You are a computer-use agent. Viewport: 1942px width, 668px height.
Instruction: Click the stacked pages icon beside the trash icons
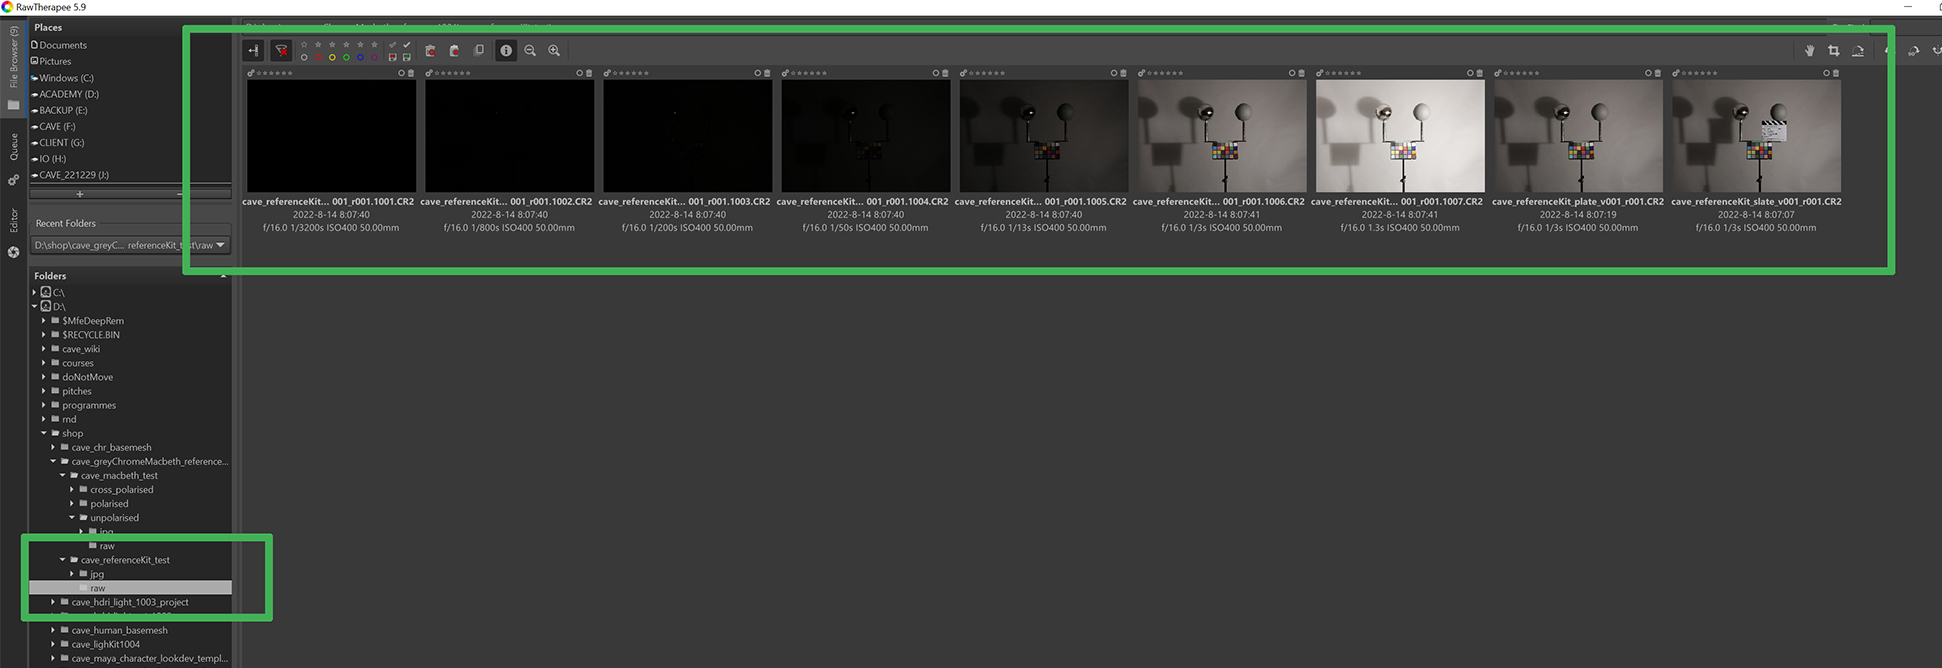tap(479, 50)
